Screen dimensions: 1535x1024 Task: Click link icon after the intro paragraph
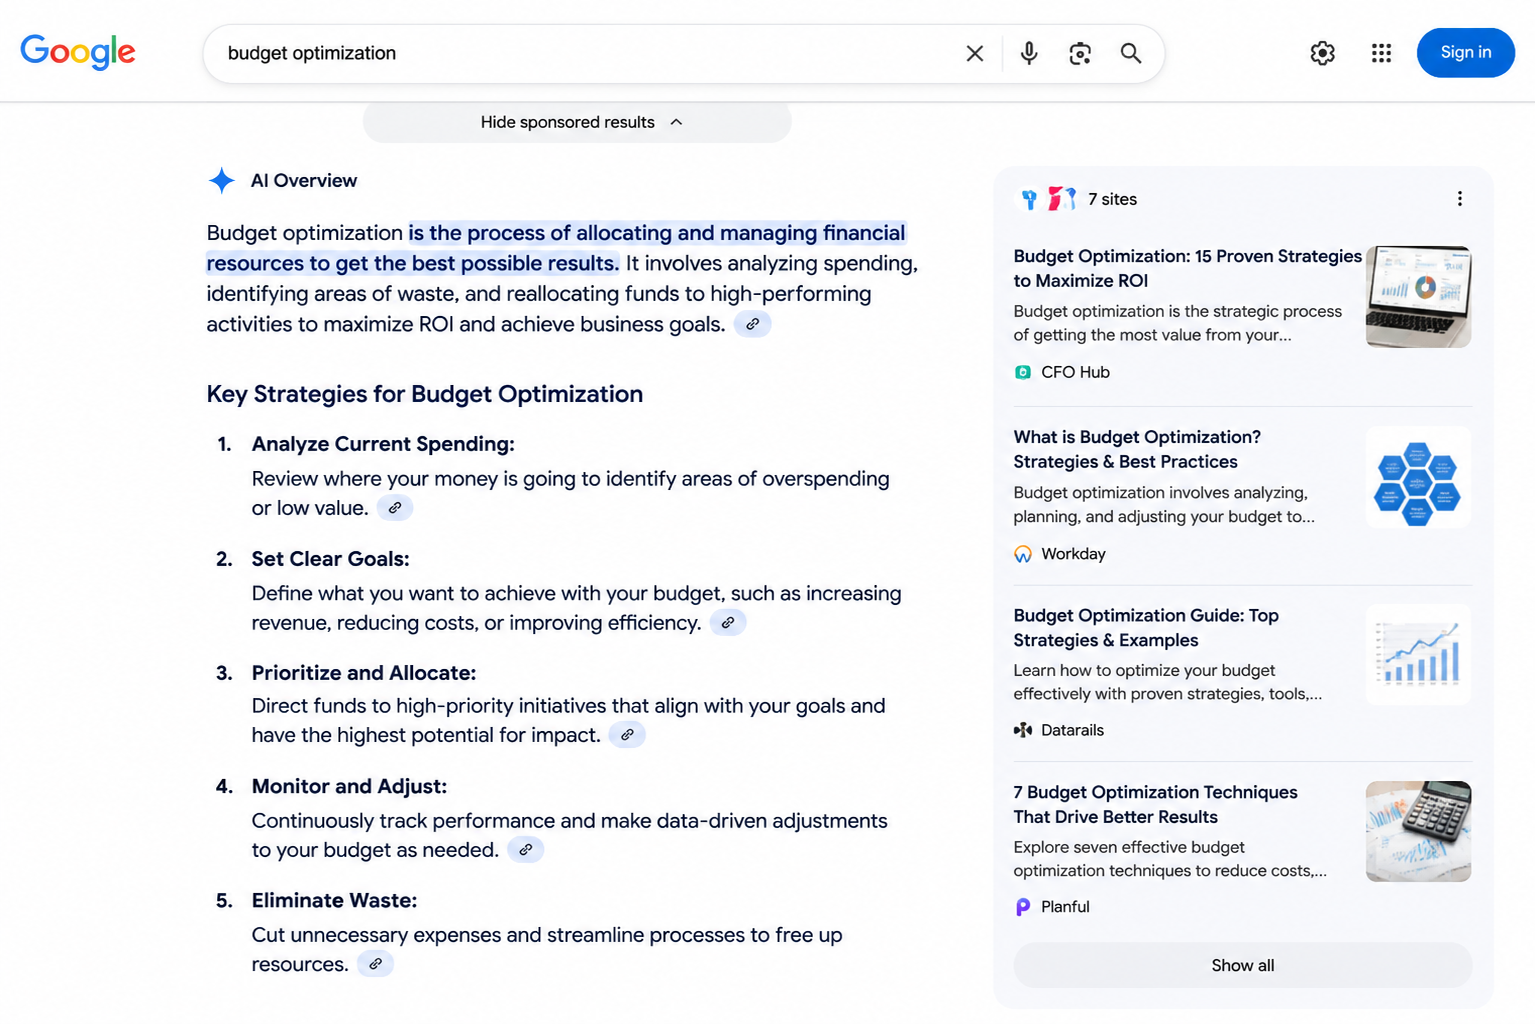coord(753,324)
